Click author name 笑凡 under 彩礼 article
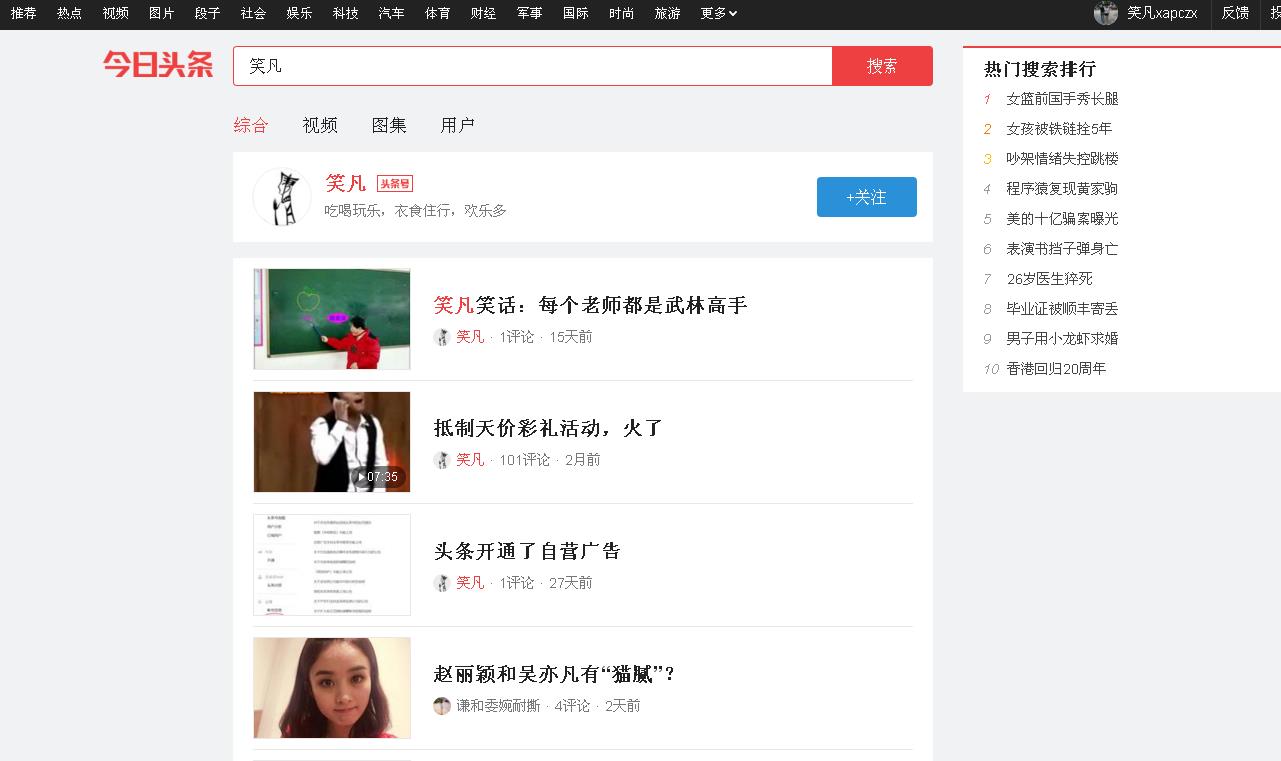 point(470,460)
